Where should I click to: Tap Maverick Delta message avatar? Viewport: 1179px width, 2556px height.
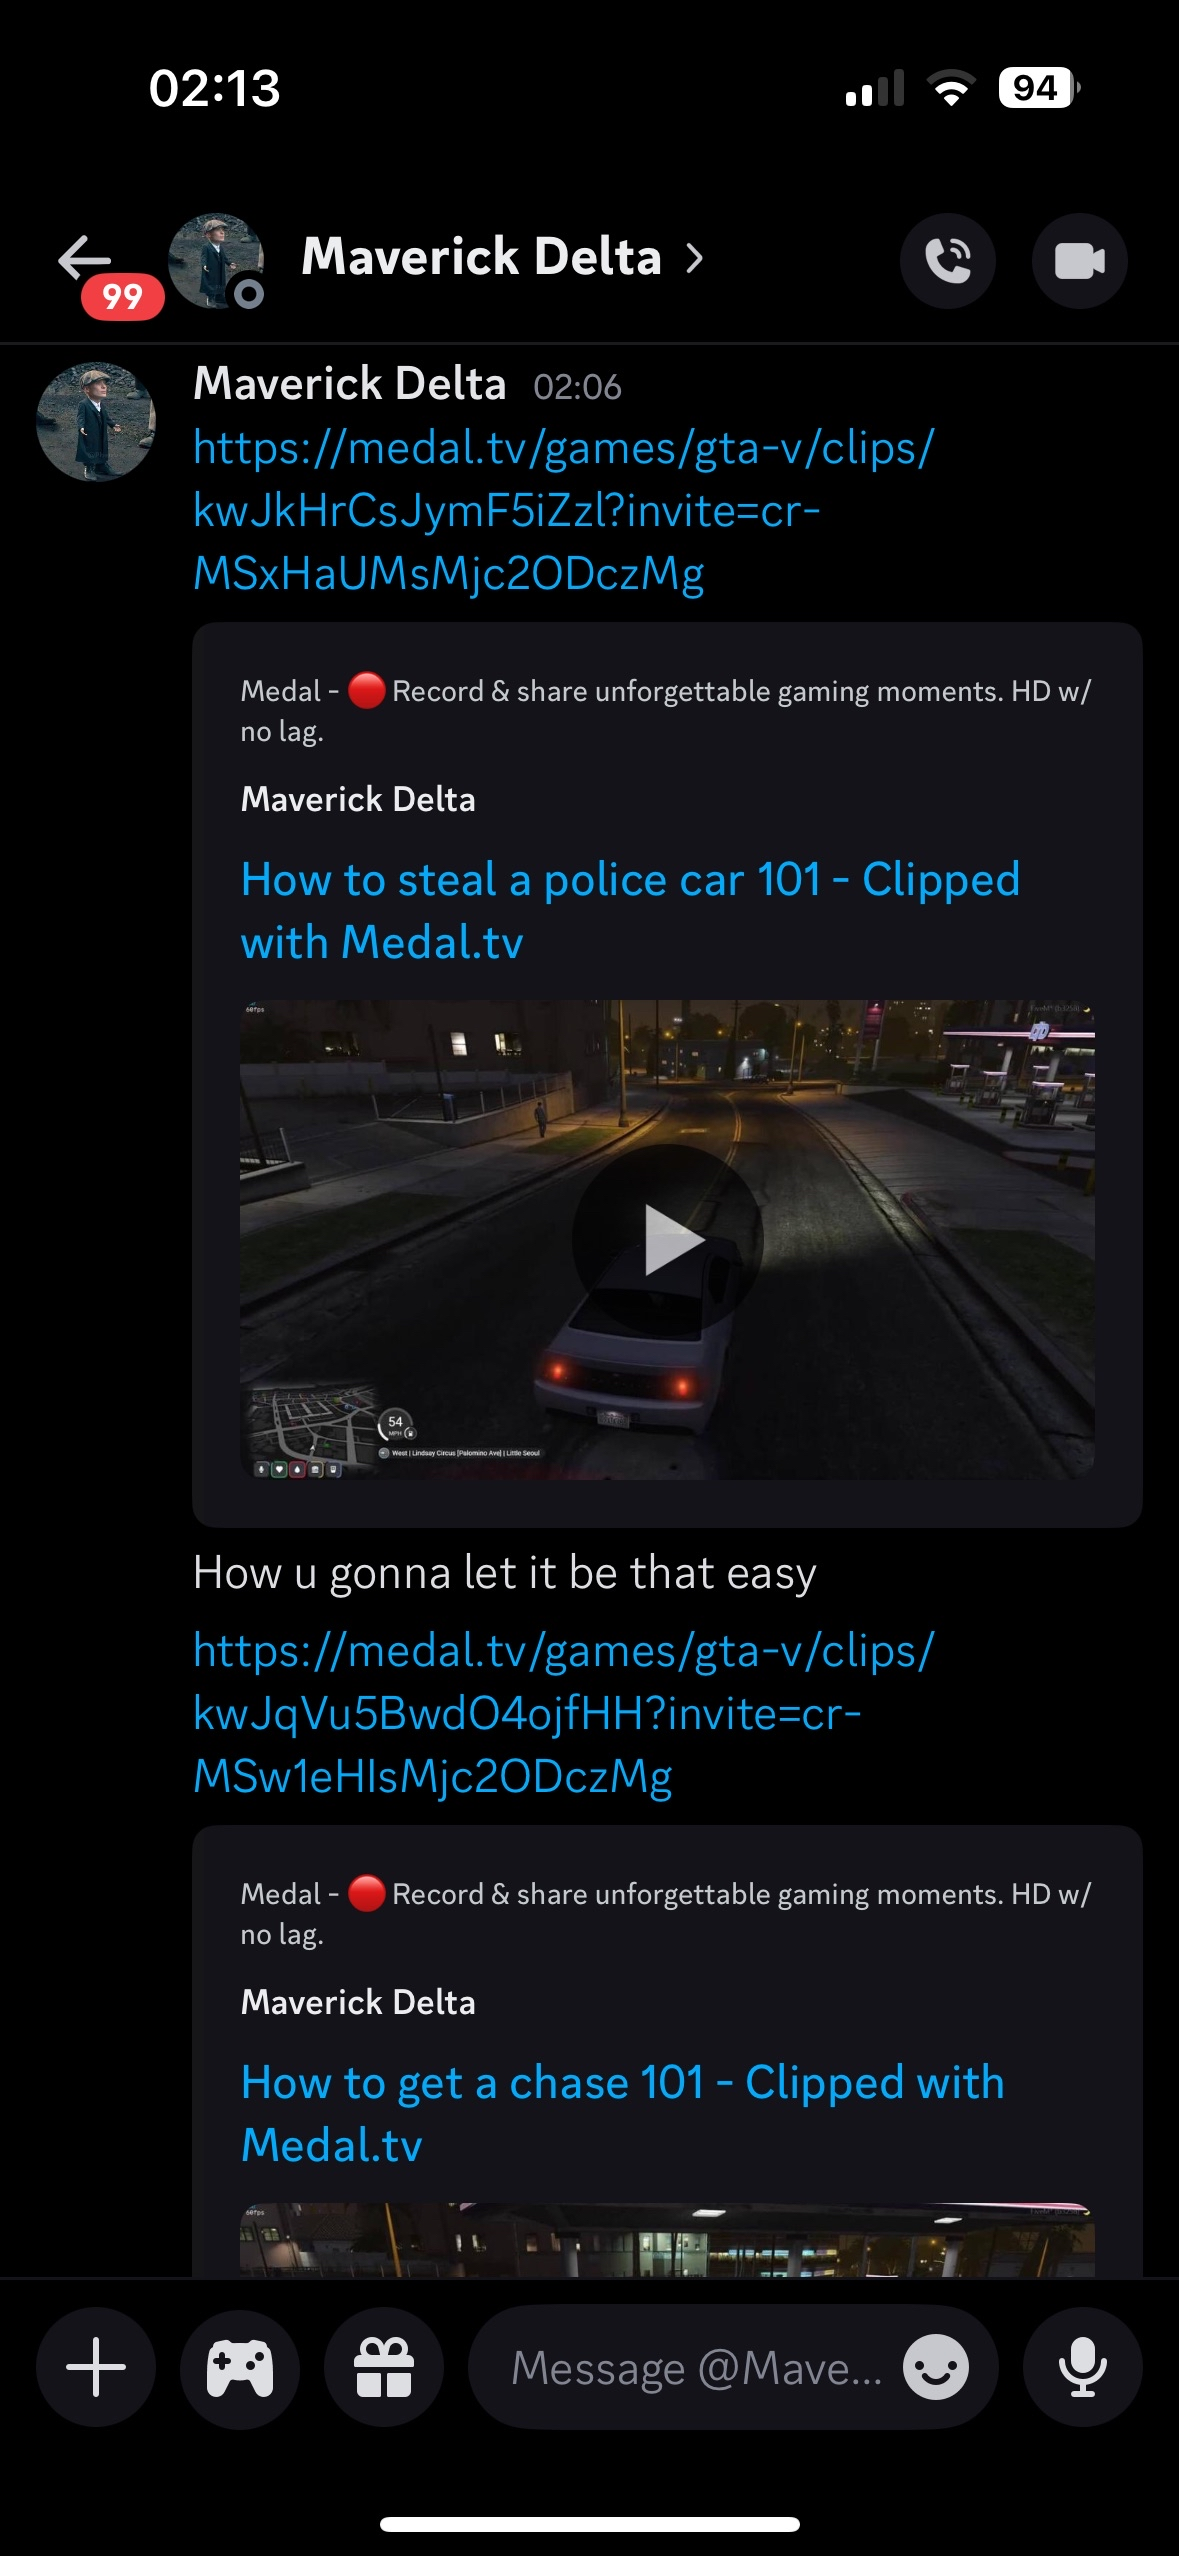(96, 421)
